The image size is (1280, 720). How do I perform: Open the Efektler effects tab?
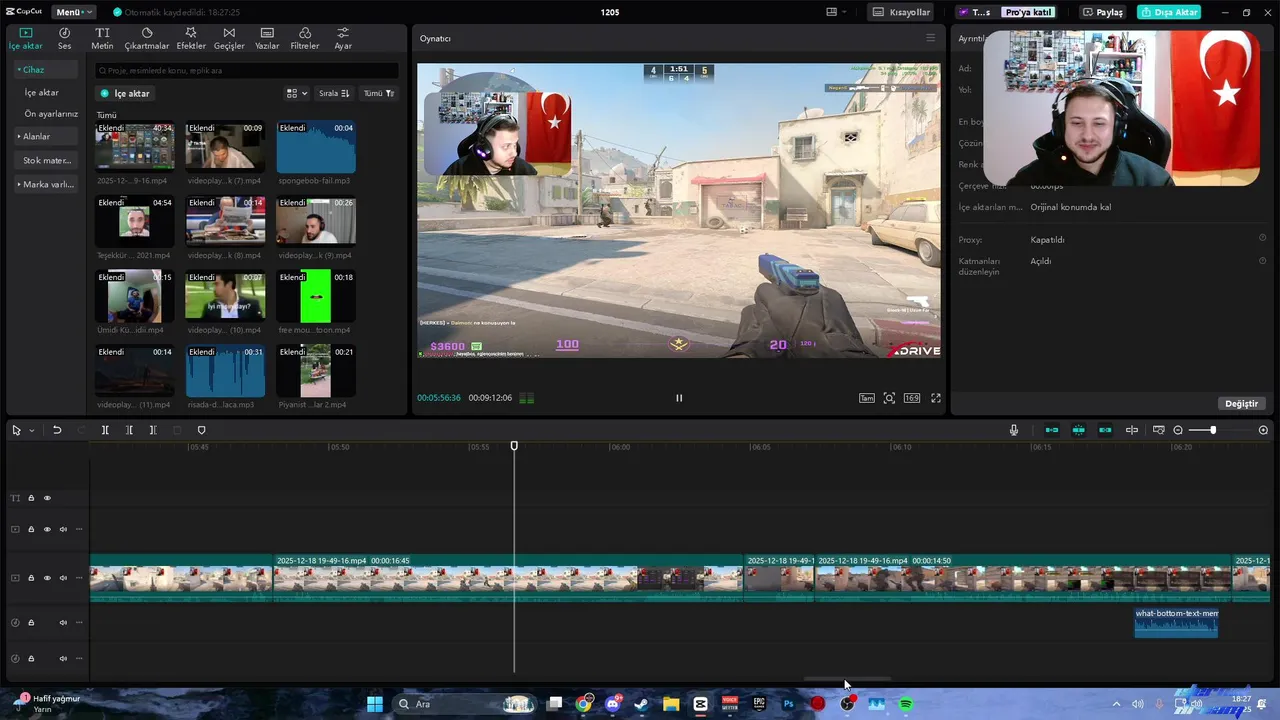(191, 39)
